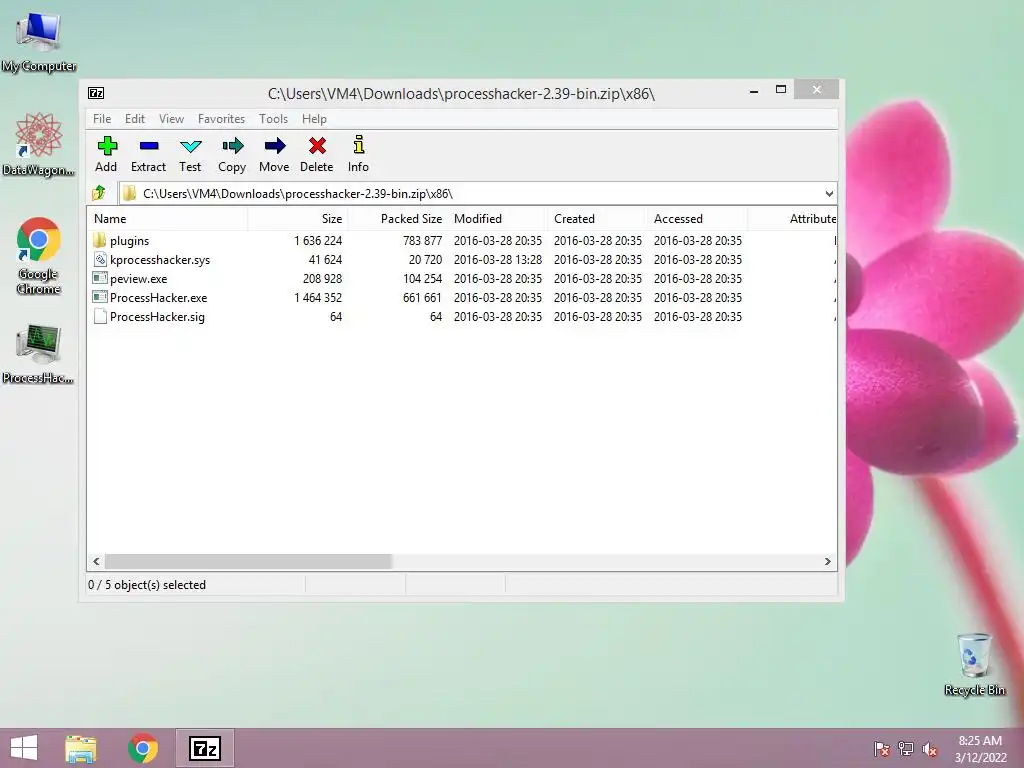
Task: Select the plugins folder icon
Action: (x=99, y=240)
